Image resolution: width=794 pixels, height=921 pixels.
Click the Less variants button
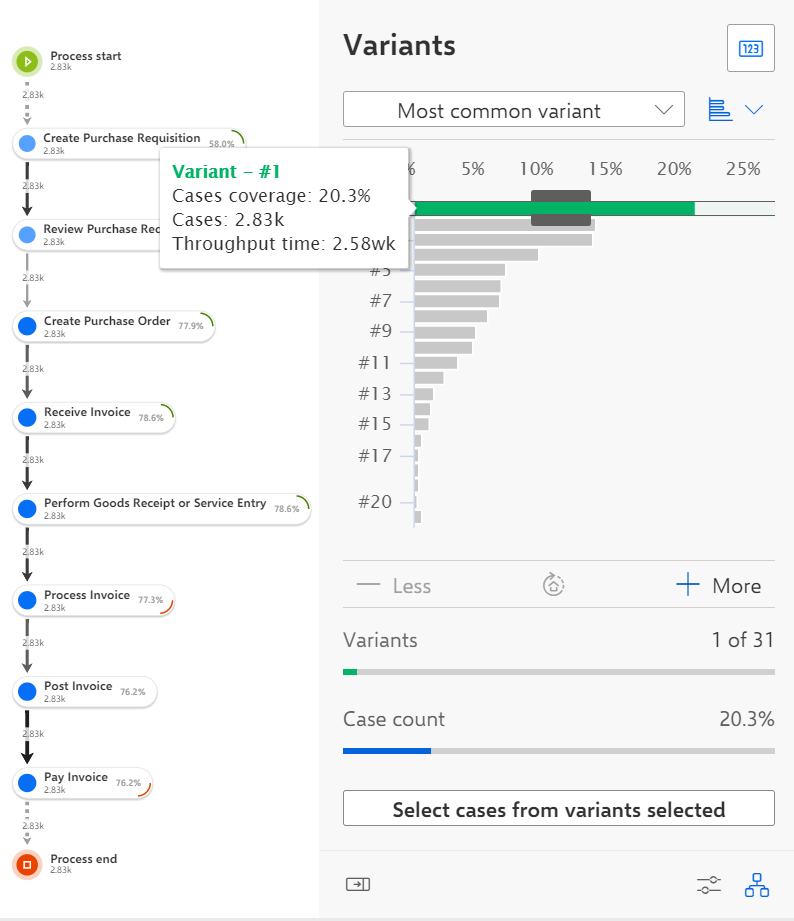pos(393,586)
